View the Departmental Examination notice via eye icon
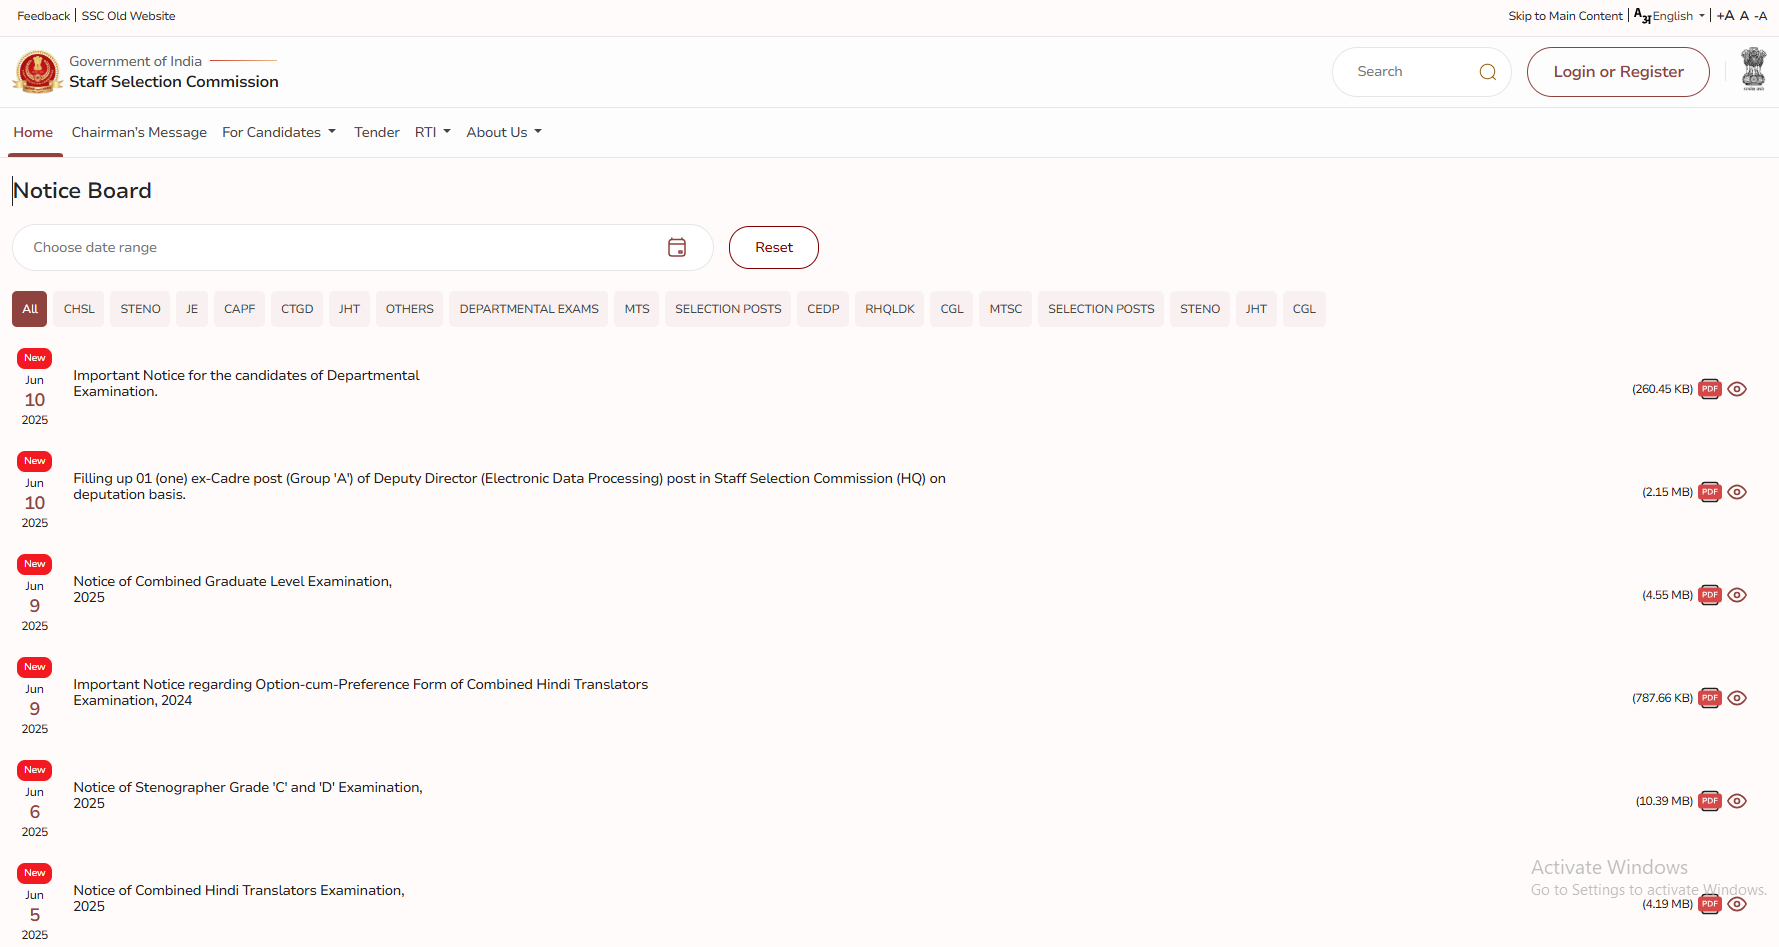 (1737, 389)
